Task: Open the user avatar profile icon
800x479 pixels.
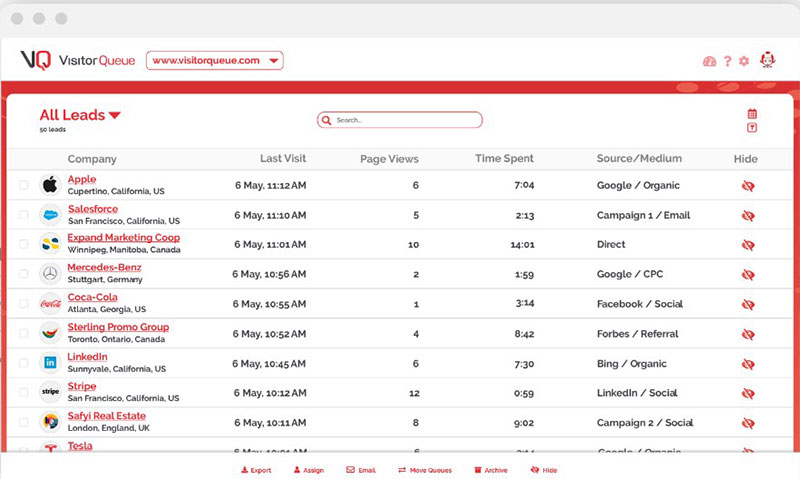Action: click(767, 60)
